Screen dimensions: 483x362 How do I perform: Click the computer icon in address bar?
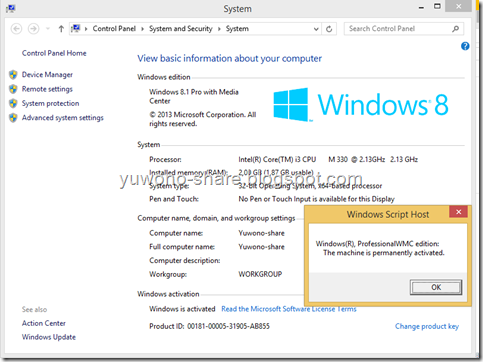pos(76,29)
